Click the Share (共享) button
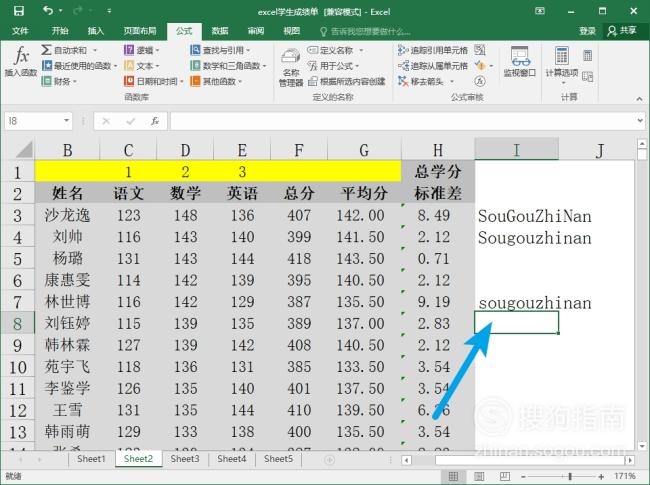This screenshot has width=650, height=485. 621,31
